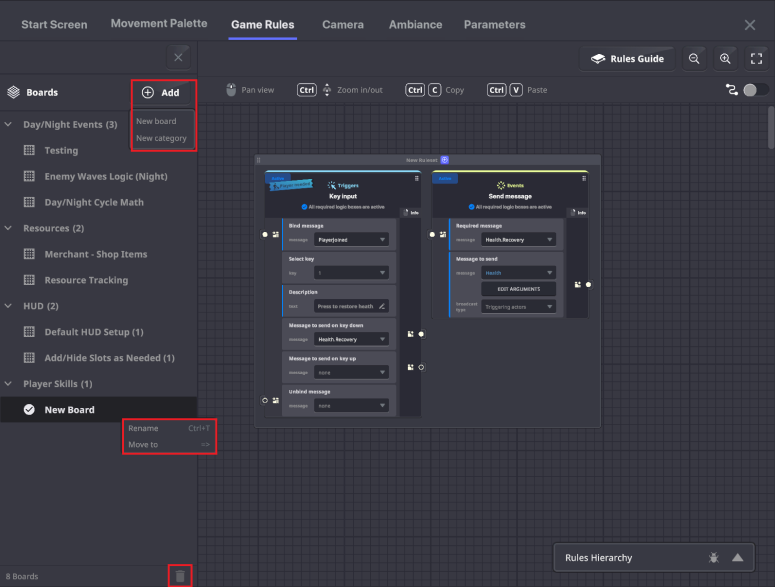Viewport: 775px width, 587px height.
Task: Click the EDIT ARGUMENTS button
Action: [x=518, y=289]
